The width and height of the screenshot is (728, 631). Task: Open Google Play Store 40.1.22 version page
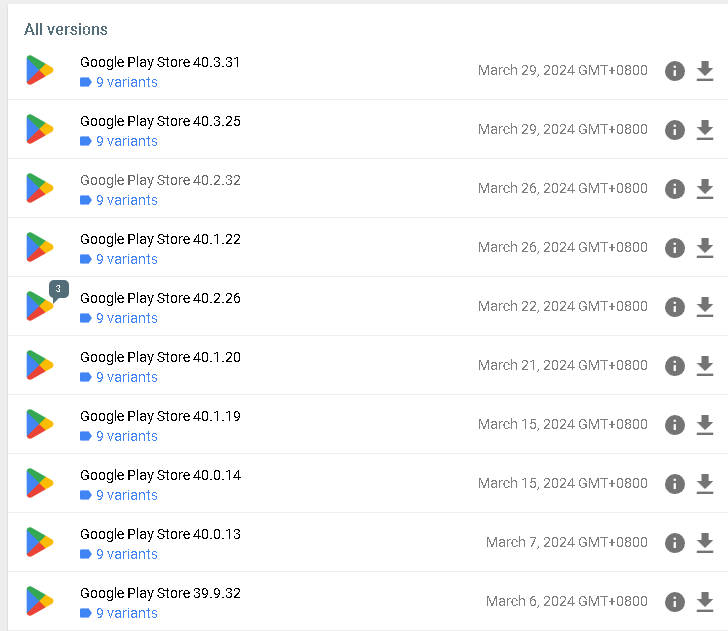point(160,239)
